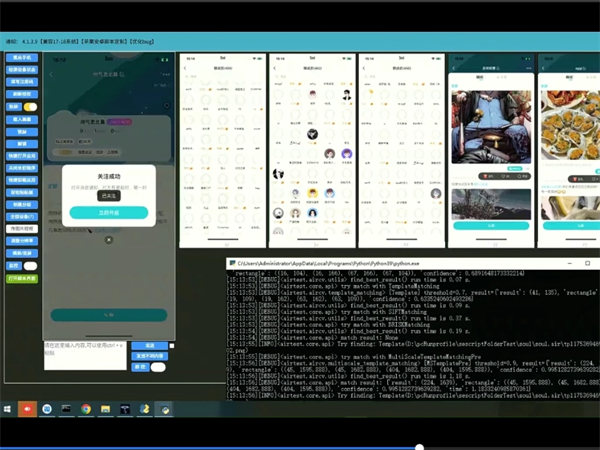Open the Python icon in the taskbar
Screen dimensions: 600x450
[146, 409]
